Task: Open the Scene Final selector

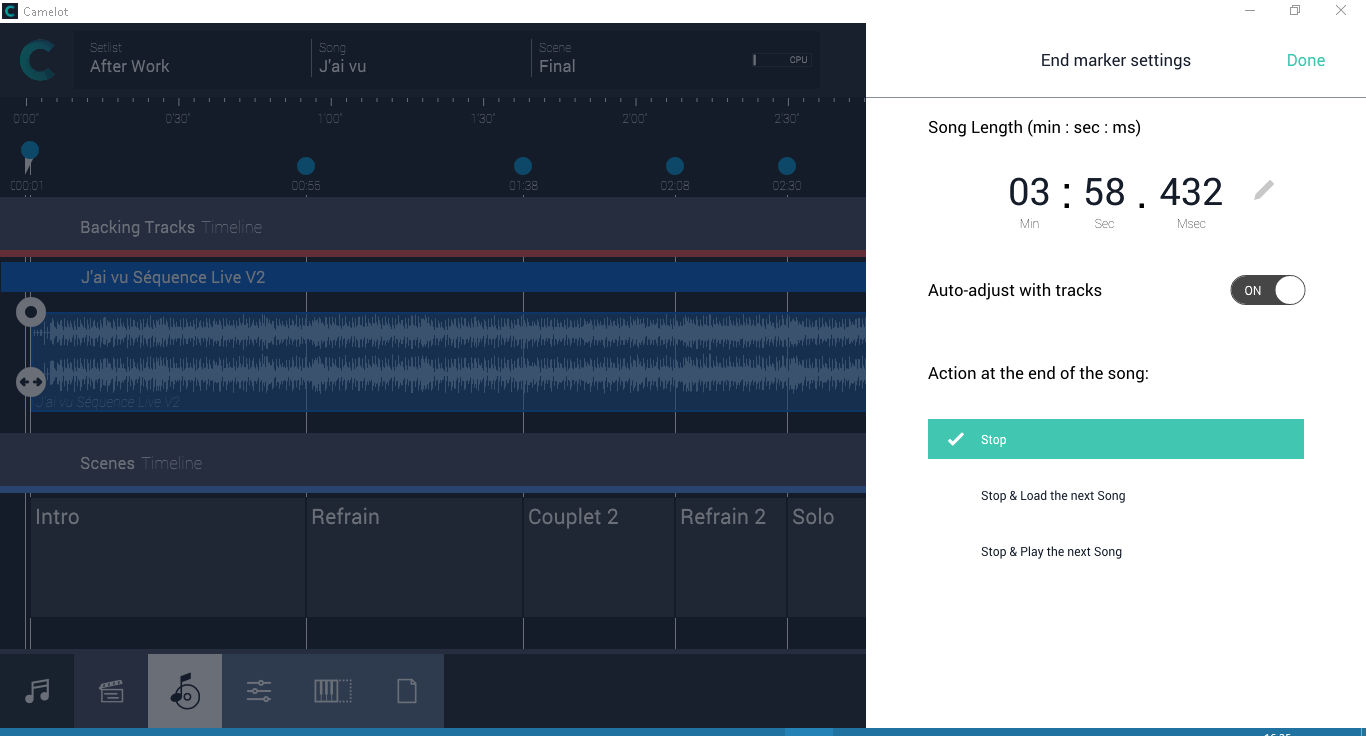Action: coord(640,58)
